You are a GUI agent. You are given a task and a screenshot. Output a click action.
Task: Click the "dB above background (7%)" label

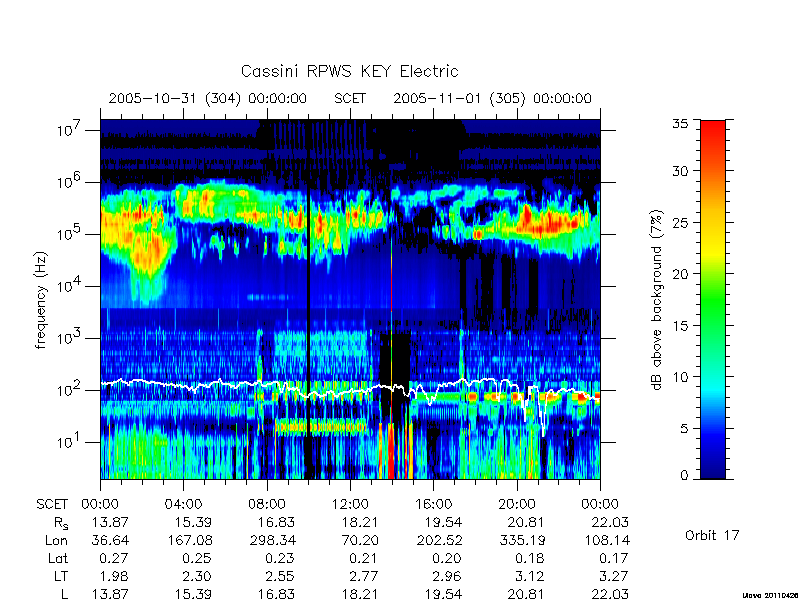657,300
